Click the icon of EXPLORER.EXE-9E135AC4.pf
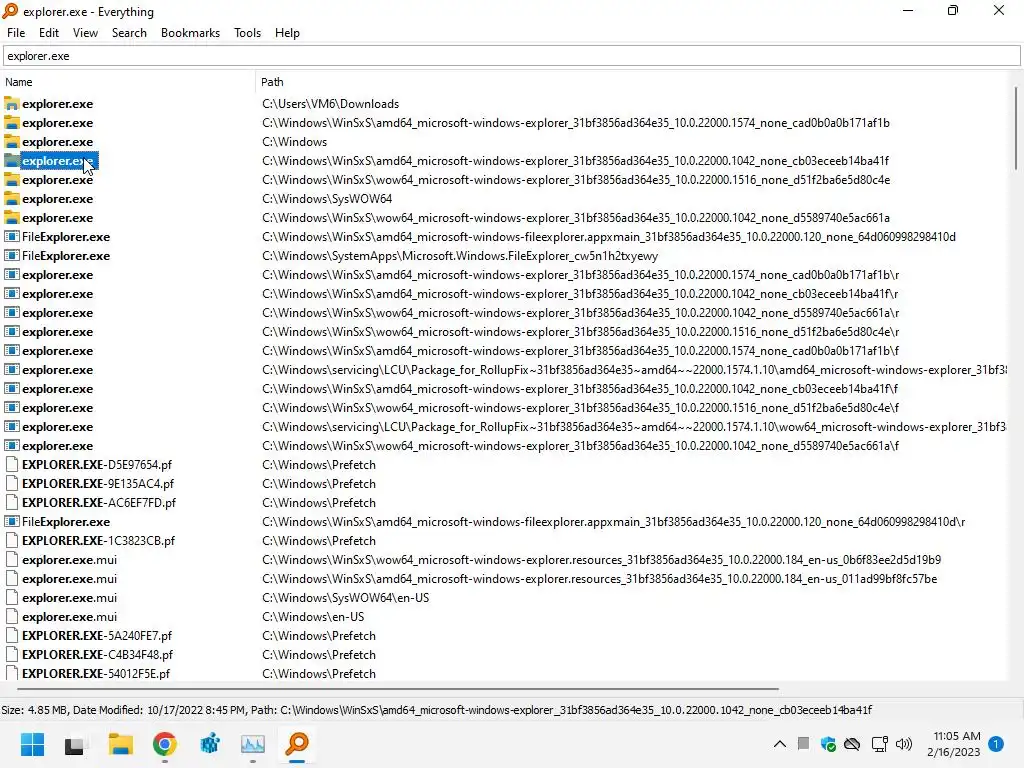Viewport: 1024px width, 768px height. coord(12,484)
